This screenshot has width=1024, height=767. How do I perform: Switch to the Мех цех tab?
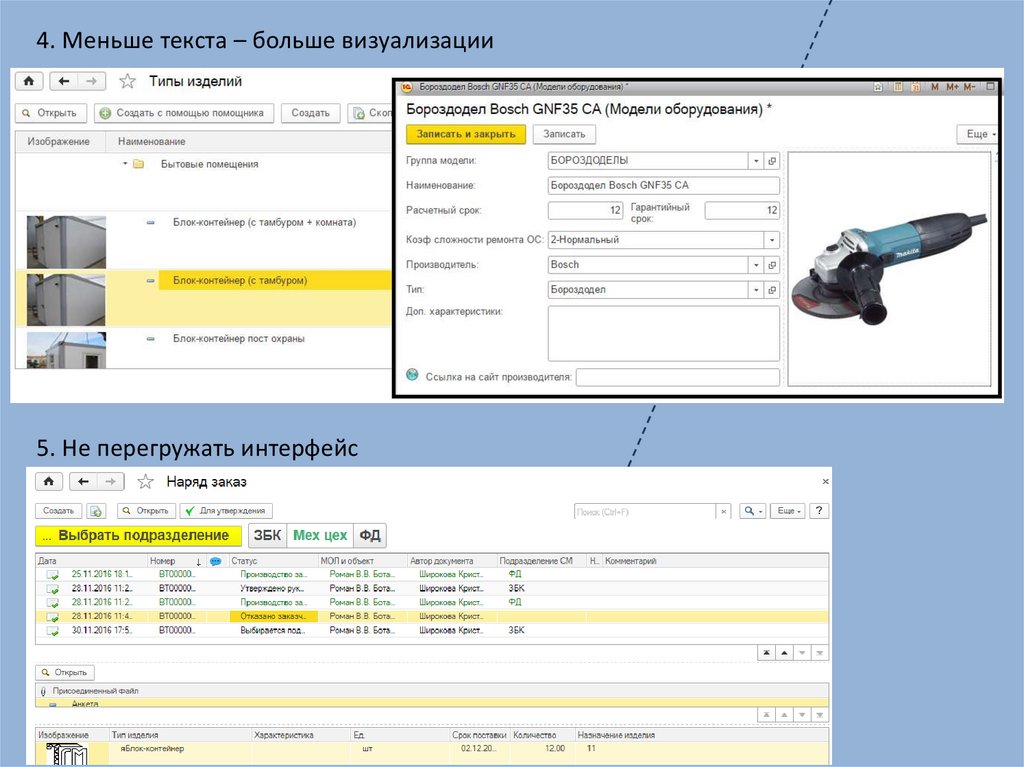click(320, 535)
